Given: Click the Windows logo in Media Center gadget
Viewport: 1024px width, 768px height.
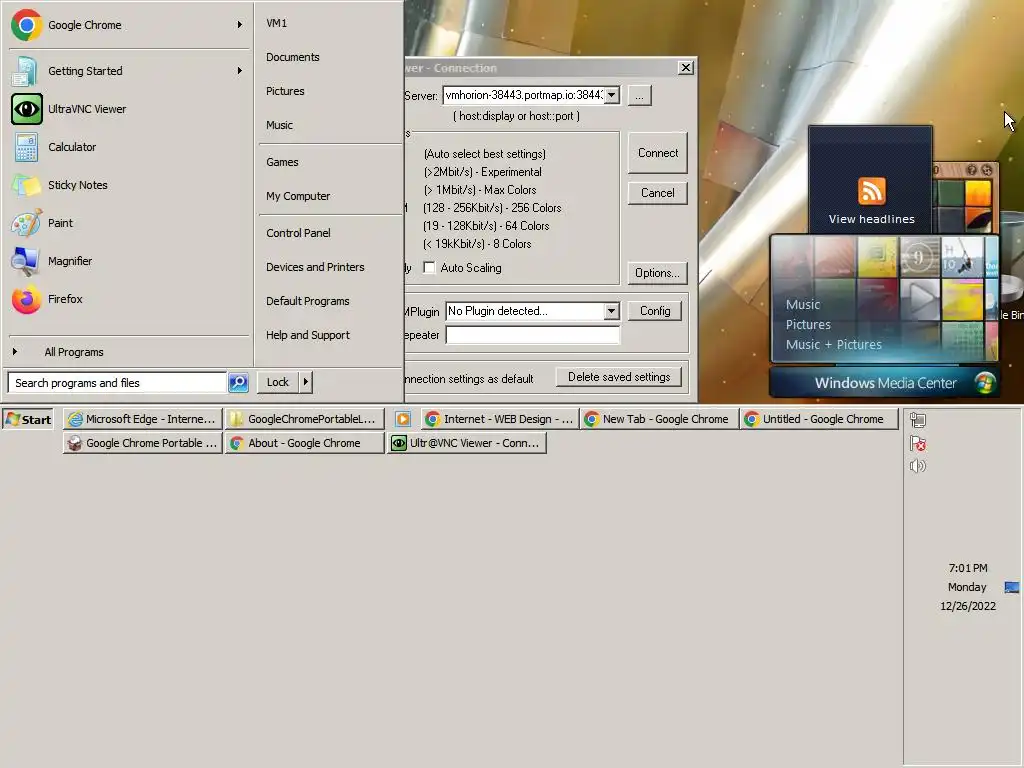Looking at the screenshot, I should click(x=985, y=383).
